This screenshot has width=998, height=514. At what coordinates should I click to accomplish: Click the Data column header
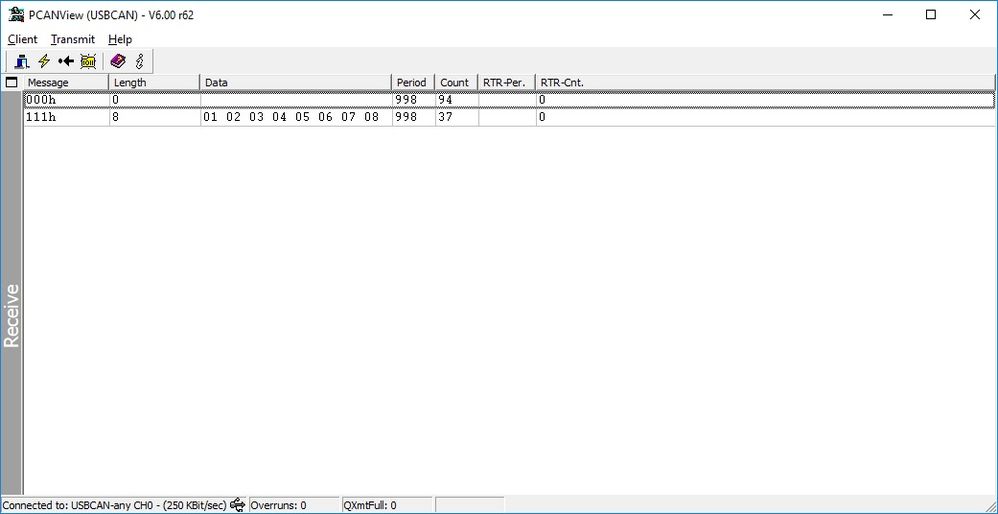[x=296, y=83]
